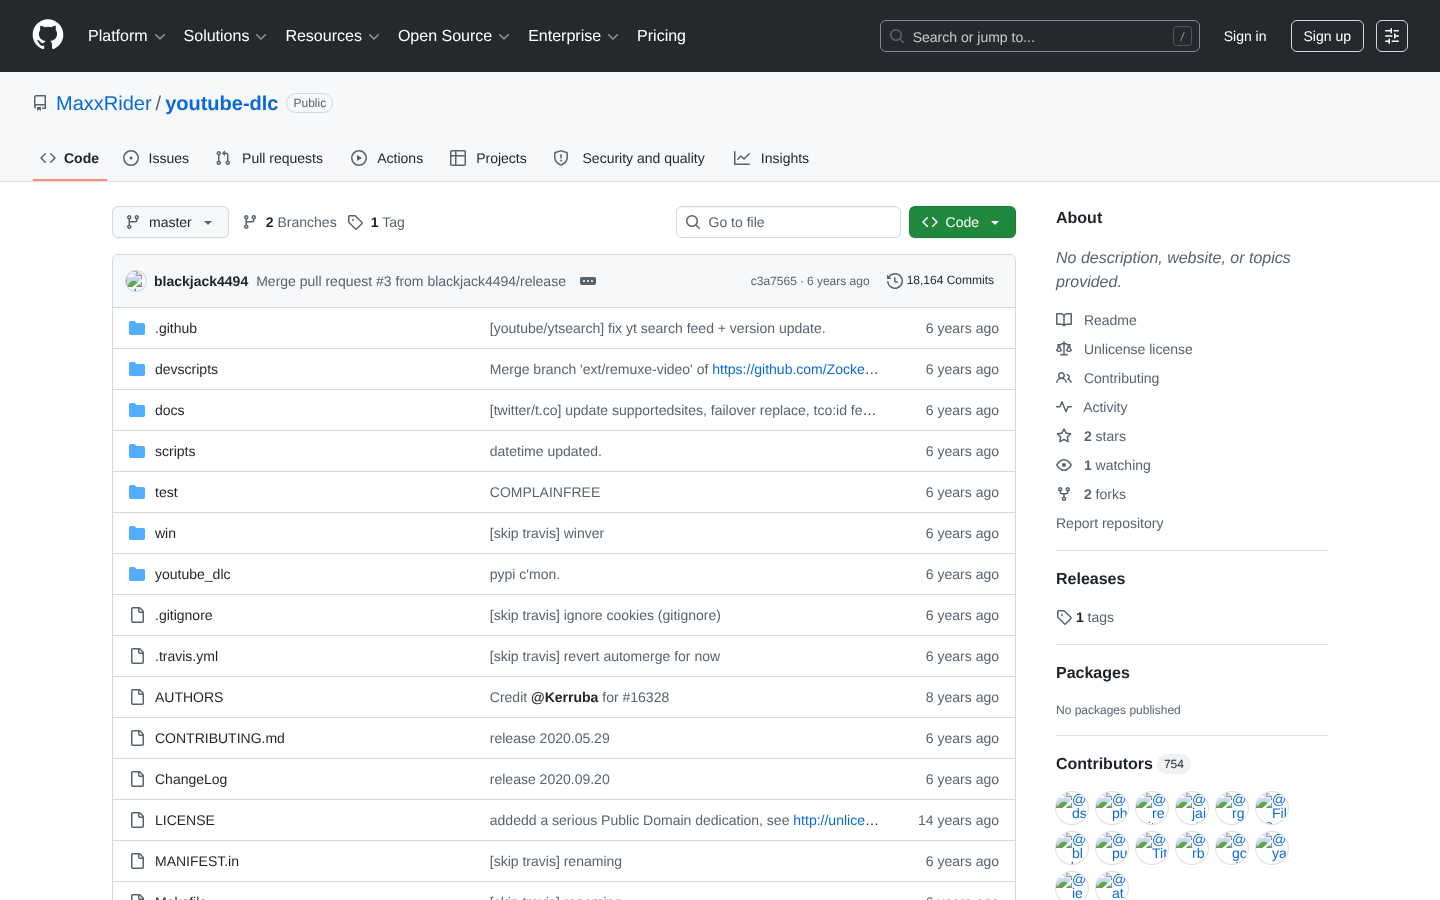Image resolution: width=1440 pixels, height=900 pixels.
Task: Open the Pricing page
Action: click(661, 36)
